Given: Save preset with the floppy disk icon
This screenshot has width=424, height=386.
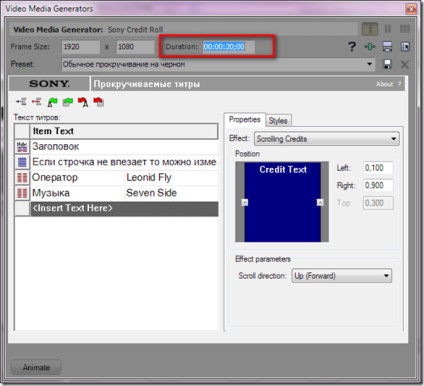Looking at the screenshot, I should click(387, 64).
